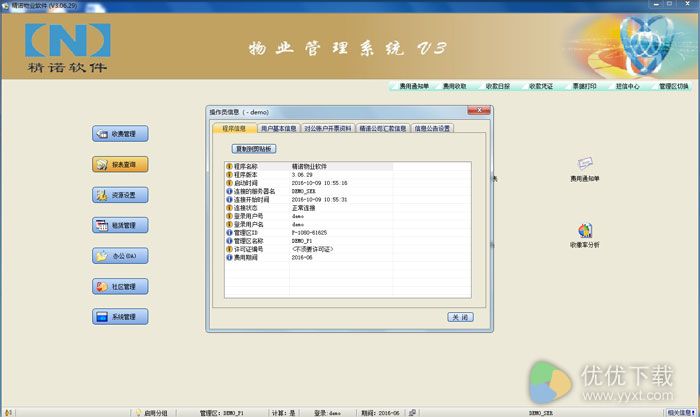Open 相关信息 dropdown in status bar

pos(681,413)
